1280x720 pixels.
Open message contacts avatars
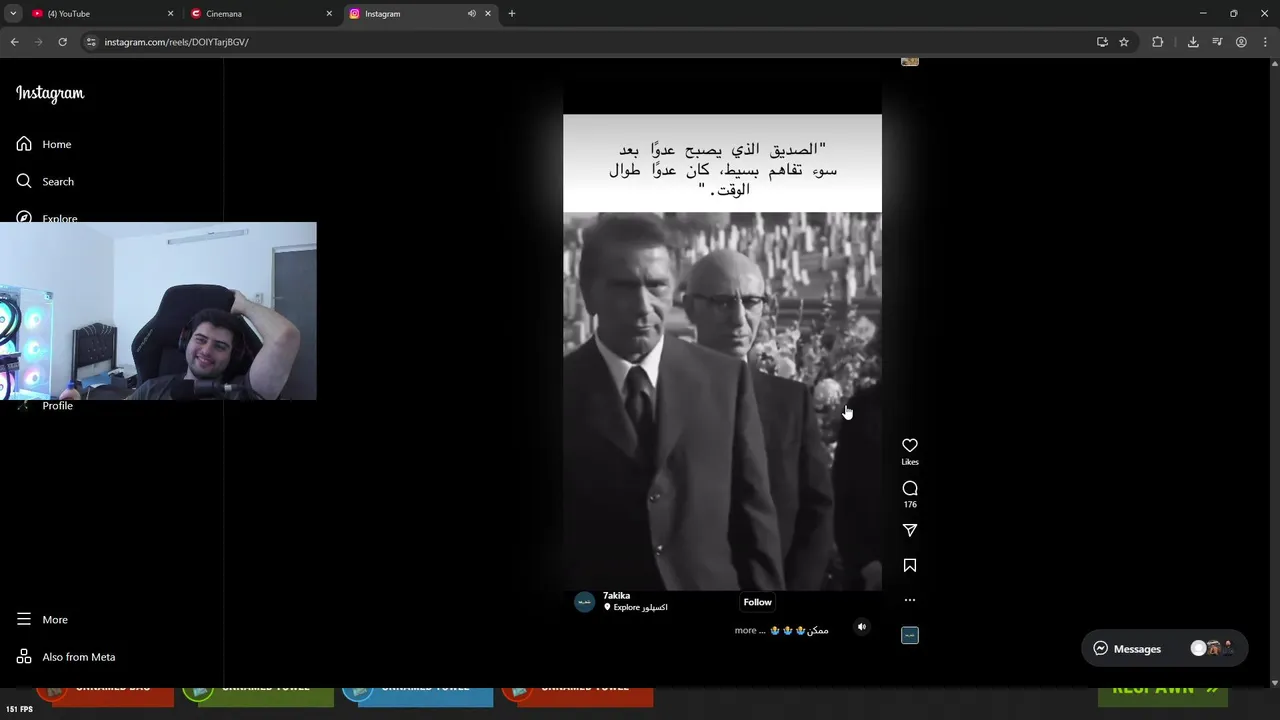[x=1212, y=648]
